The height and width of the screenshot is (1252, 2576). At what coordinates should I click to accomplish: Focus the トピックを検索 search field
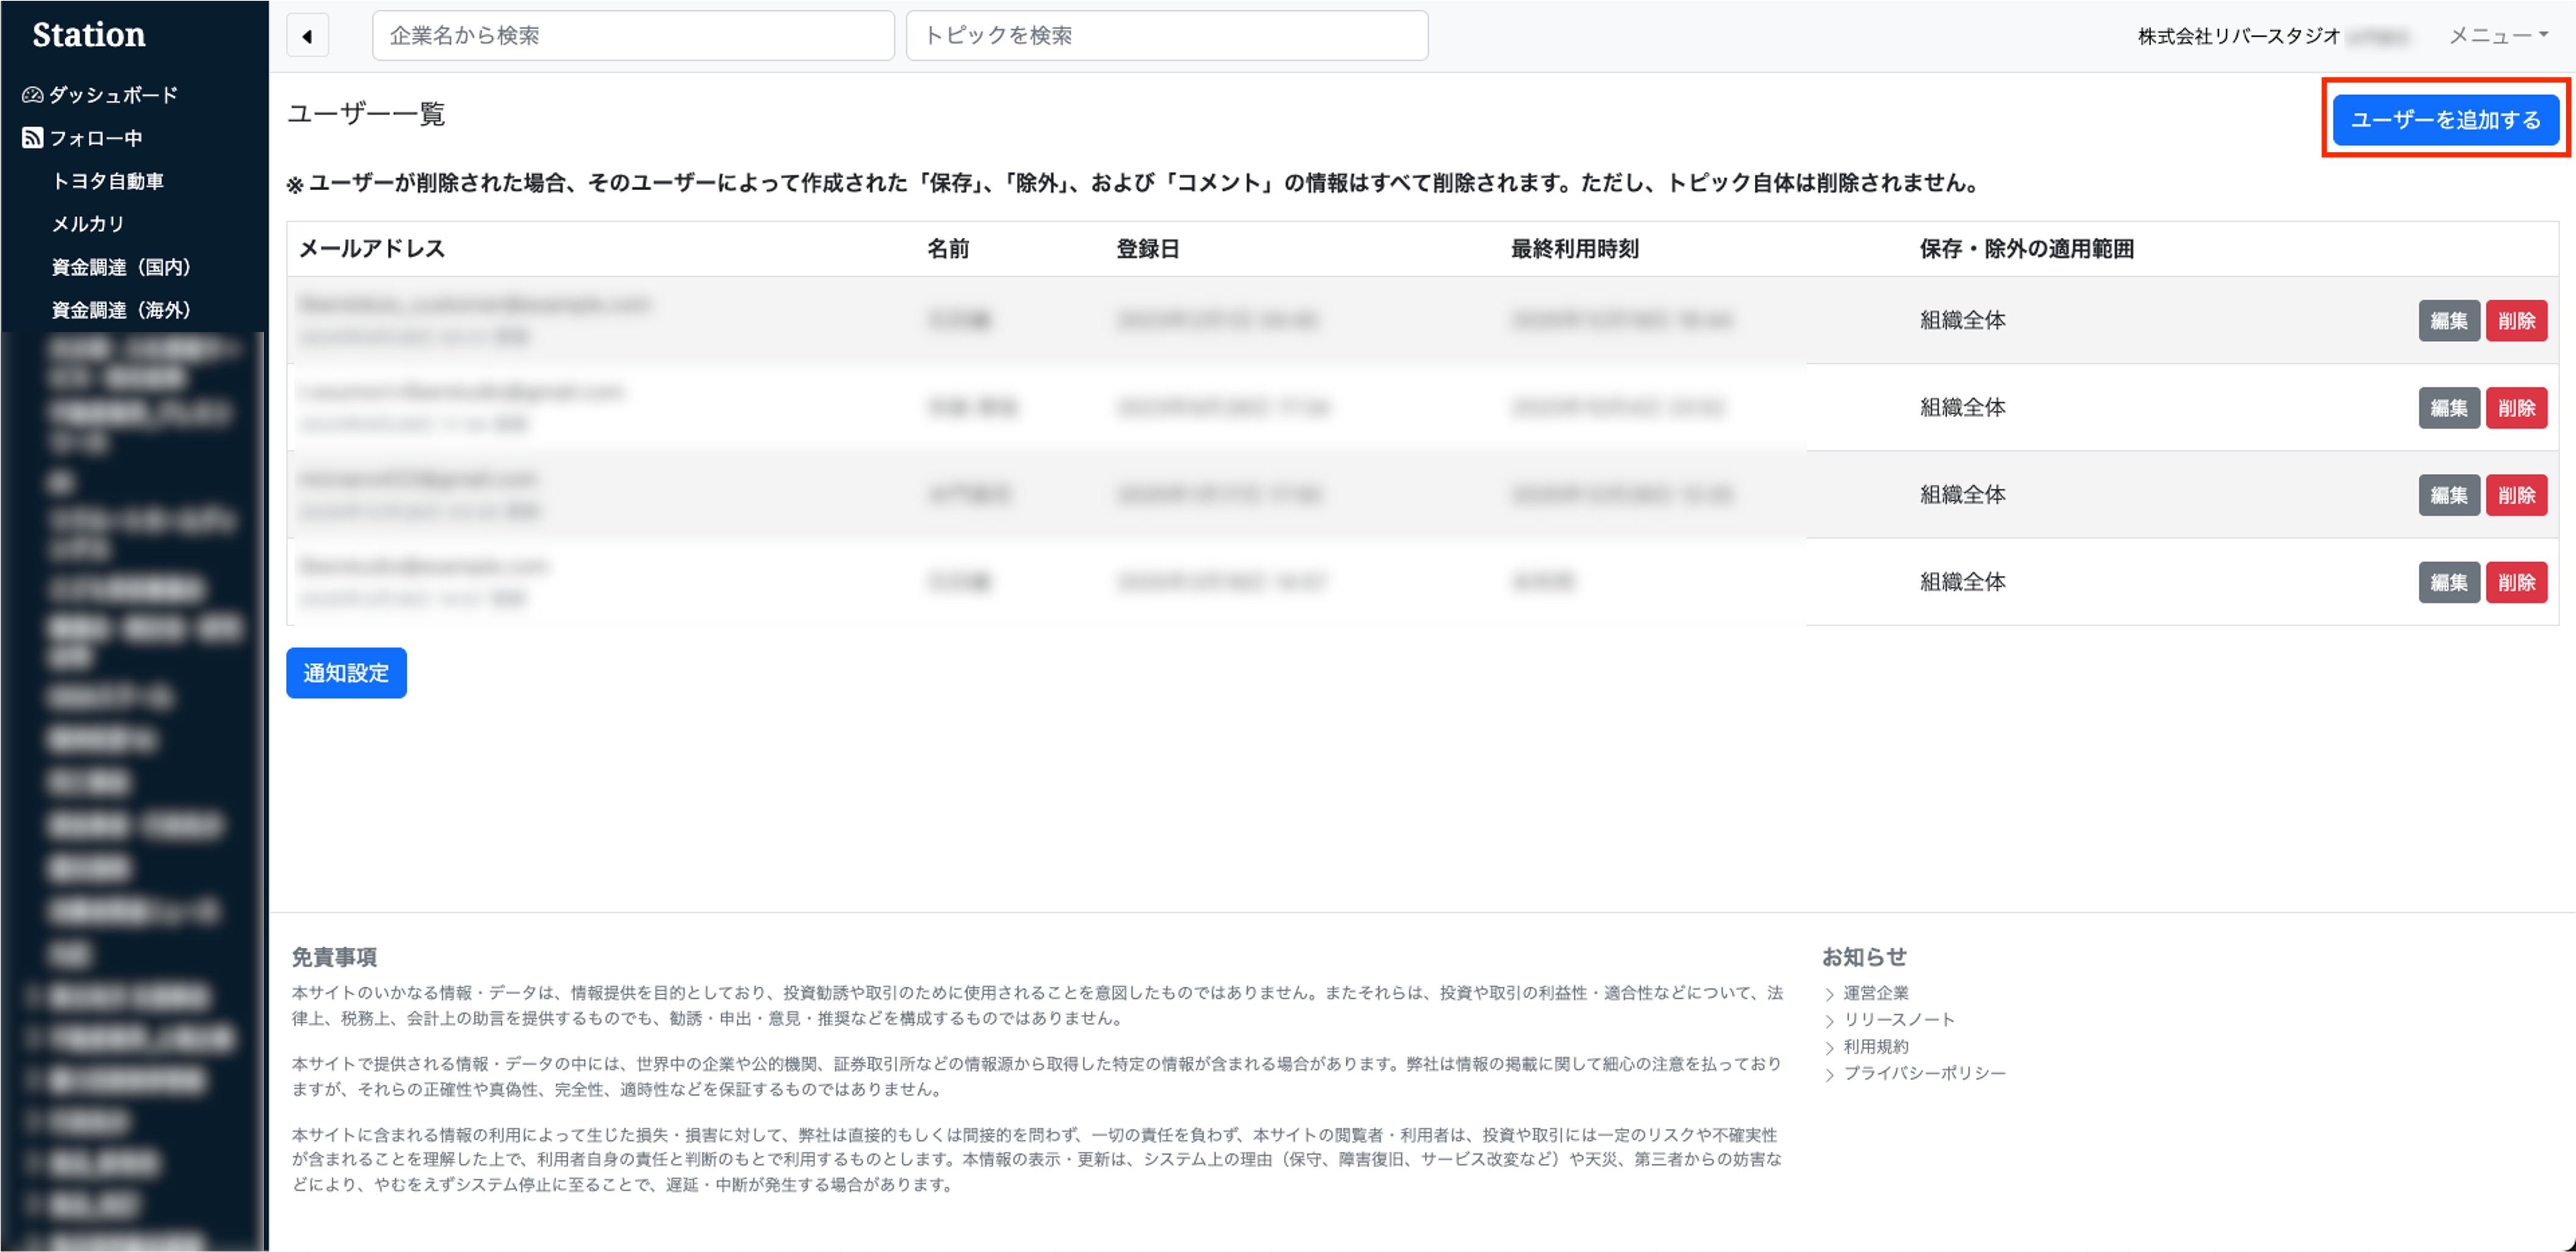pos(1166,36)
